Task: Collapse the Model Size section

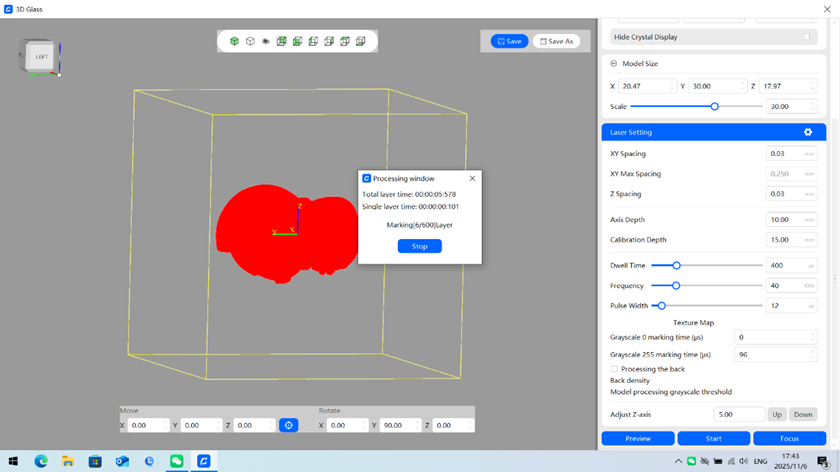Action: tap(614, 64)
